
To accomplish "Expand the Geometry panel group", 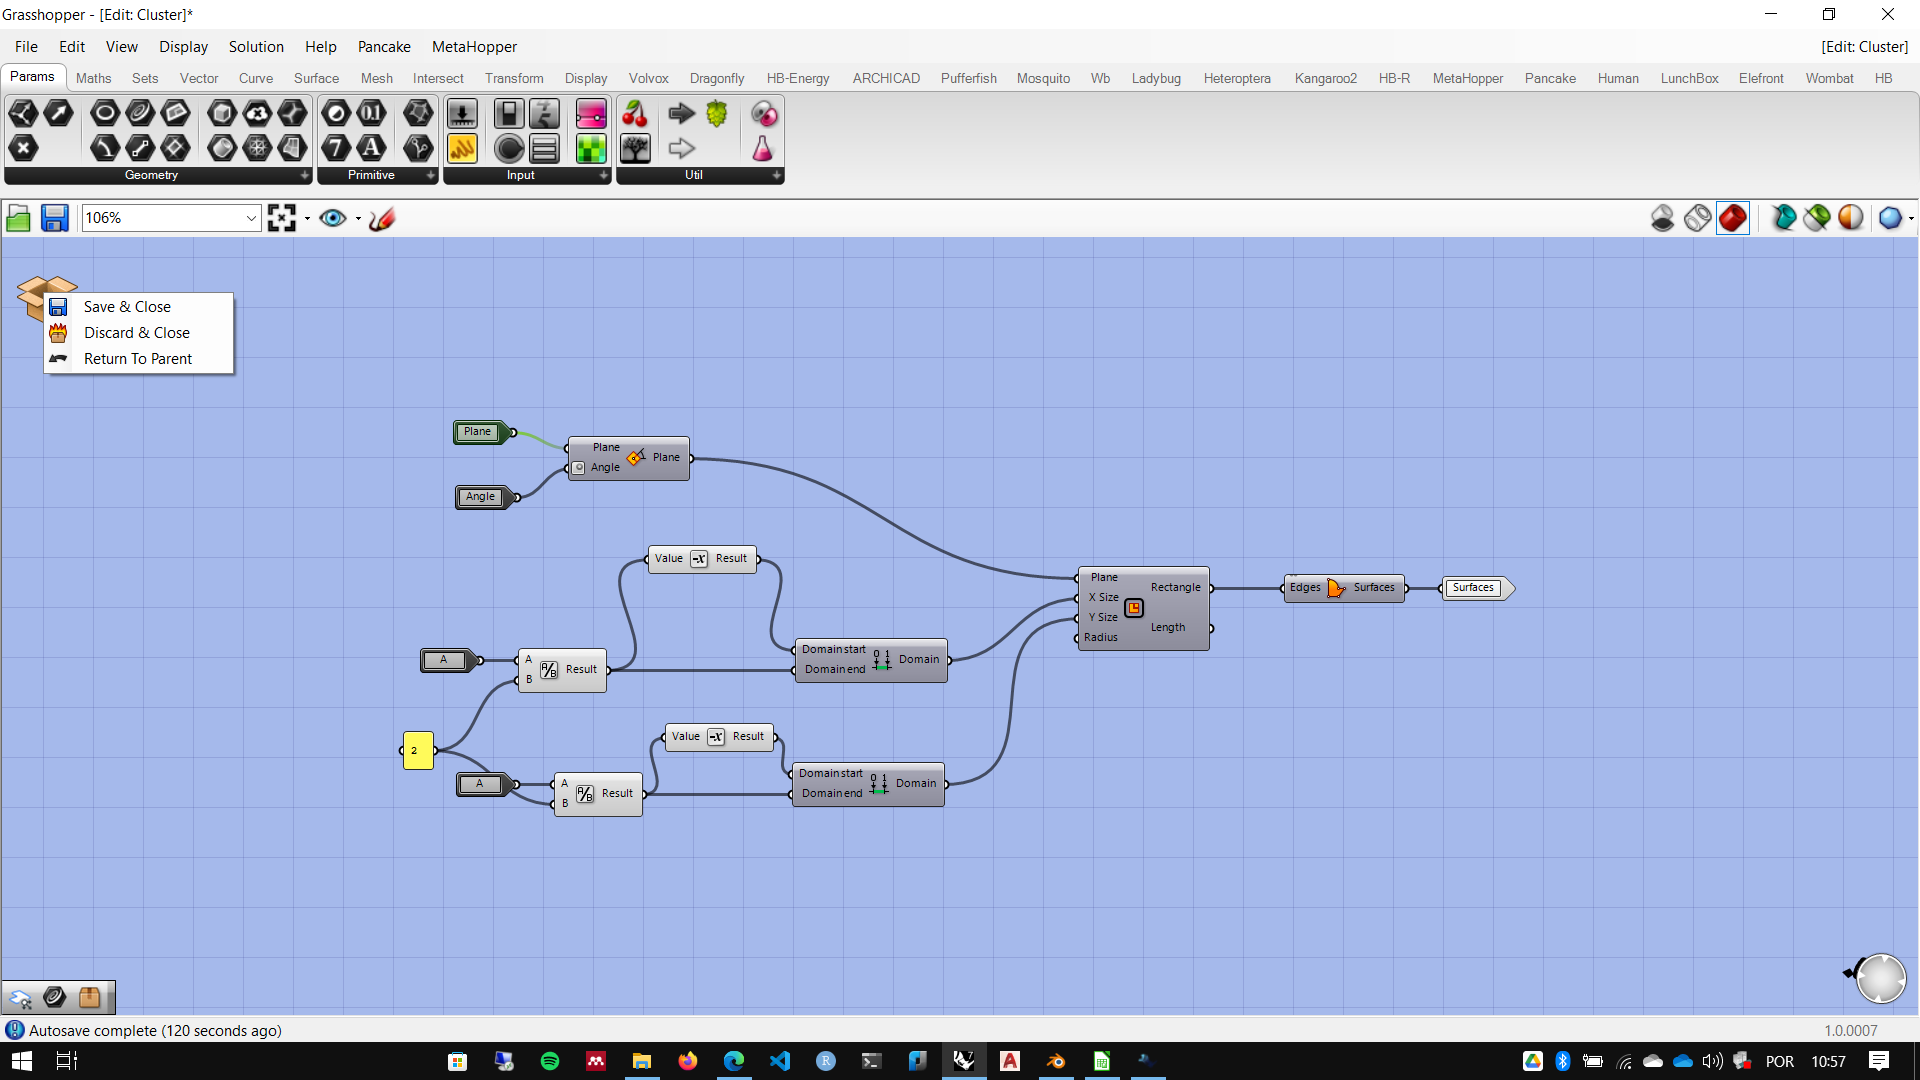I will coord(305,175).
